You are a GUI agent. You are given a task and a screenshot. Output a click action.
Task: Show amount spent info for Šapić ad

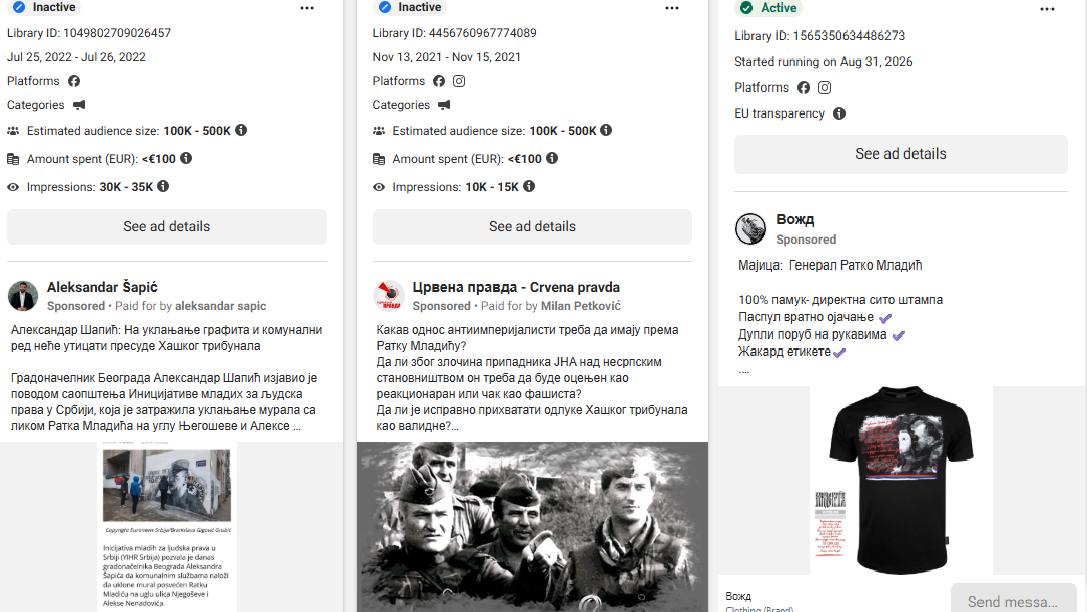point(186,158)
